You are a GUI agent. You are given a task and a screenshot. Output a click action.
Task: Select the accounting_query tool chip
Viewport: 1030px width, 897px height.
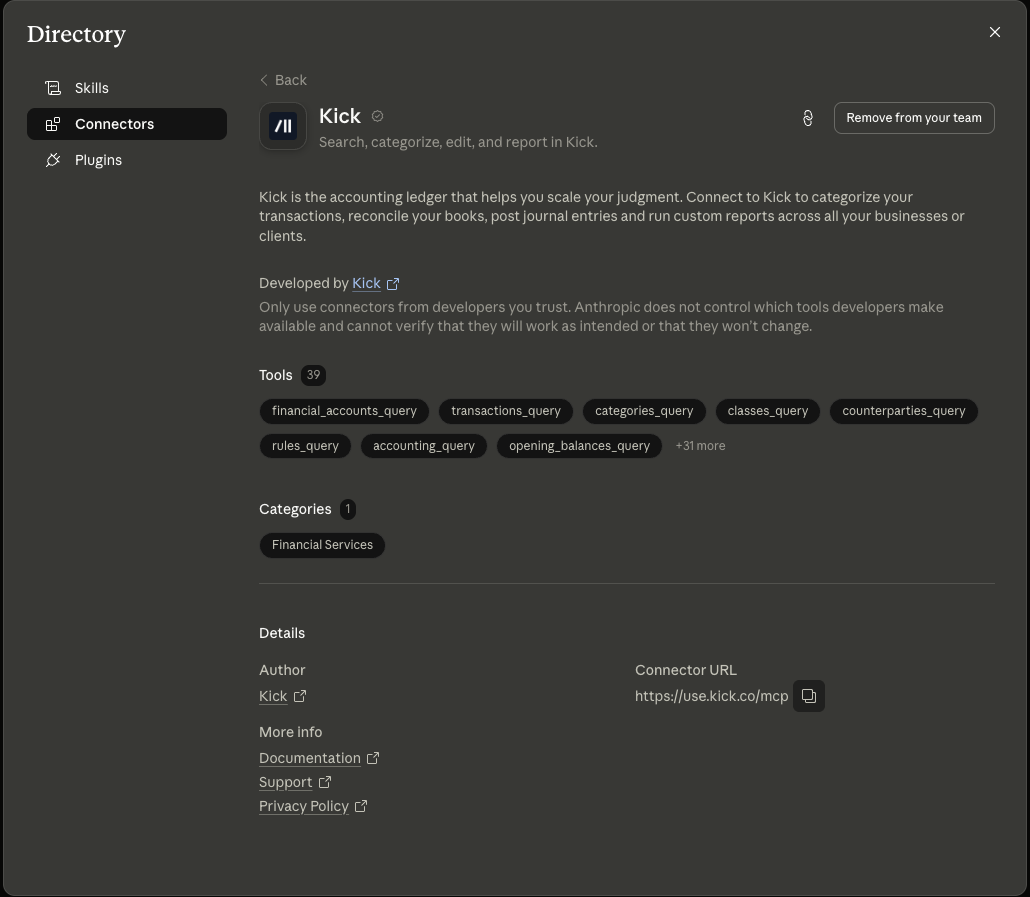click(x=424, y=446)
